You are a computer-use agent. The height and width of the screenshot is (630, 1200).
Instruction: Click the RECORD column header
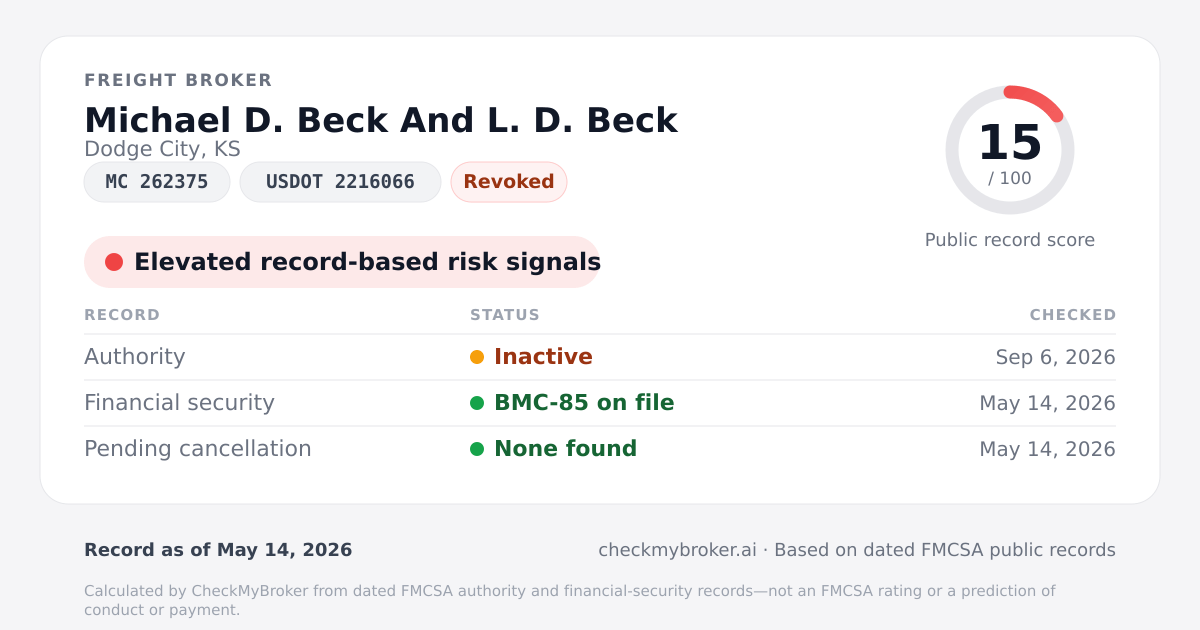[122, 315]
